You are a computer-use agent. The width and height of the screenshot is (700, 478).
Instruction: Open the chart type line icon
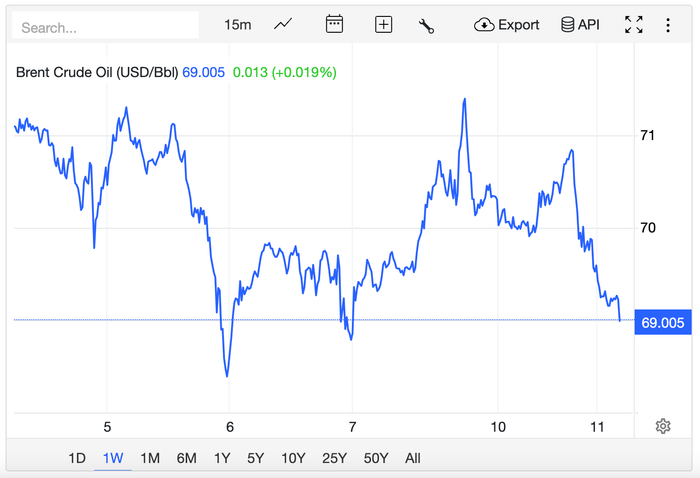(x=284, y=24)
